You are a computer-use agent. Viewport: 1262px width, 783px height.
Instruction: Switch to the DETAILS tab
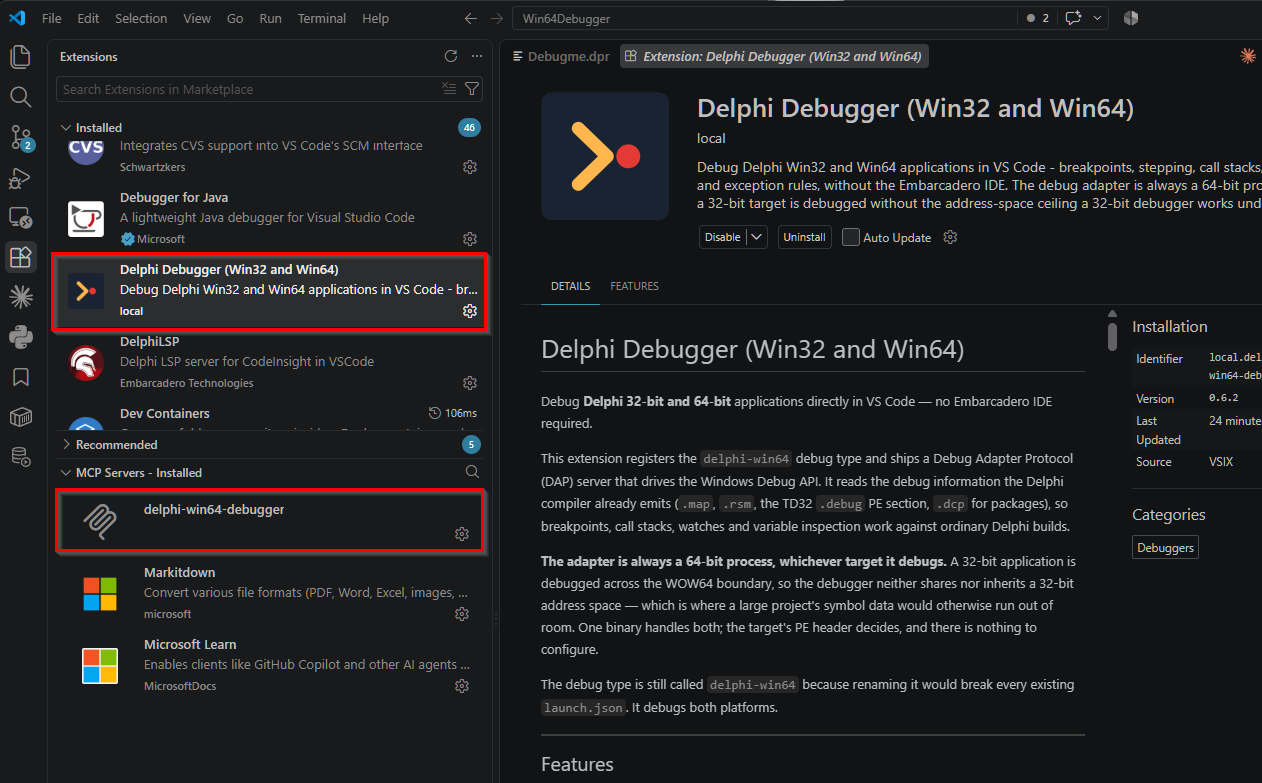[570, 286]
